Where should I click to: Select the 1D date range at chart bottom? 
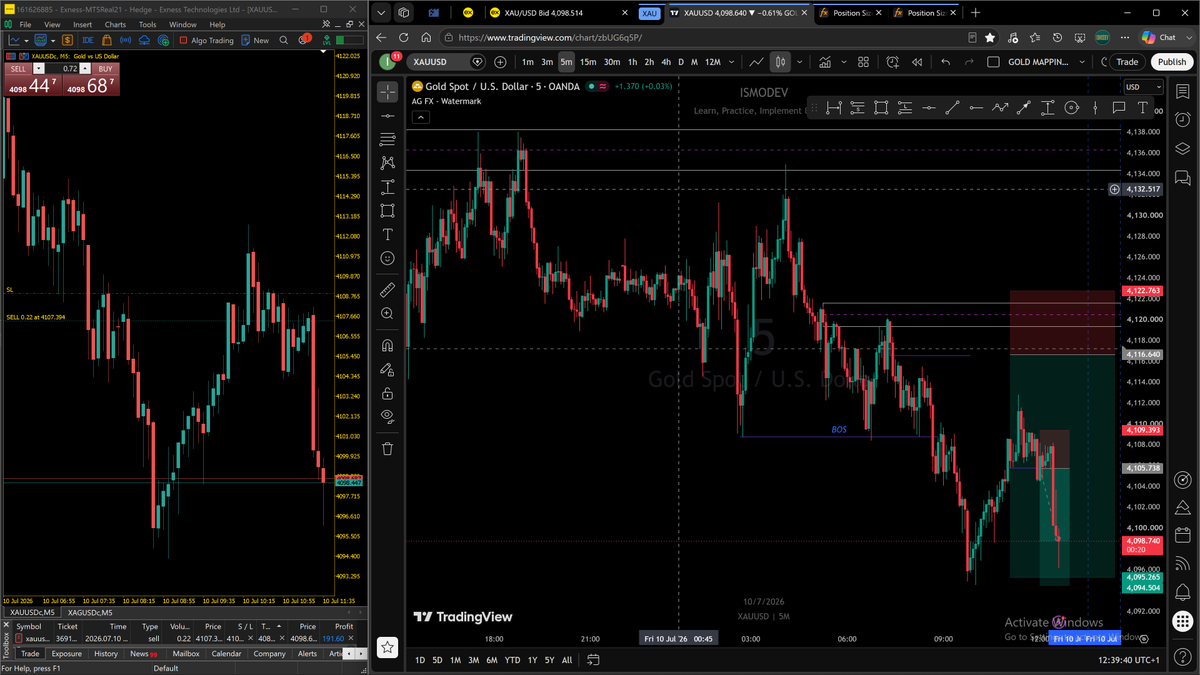click(420, 660)
